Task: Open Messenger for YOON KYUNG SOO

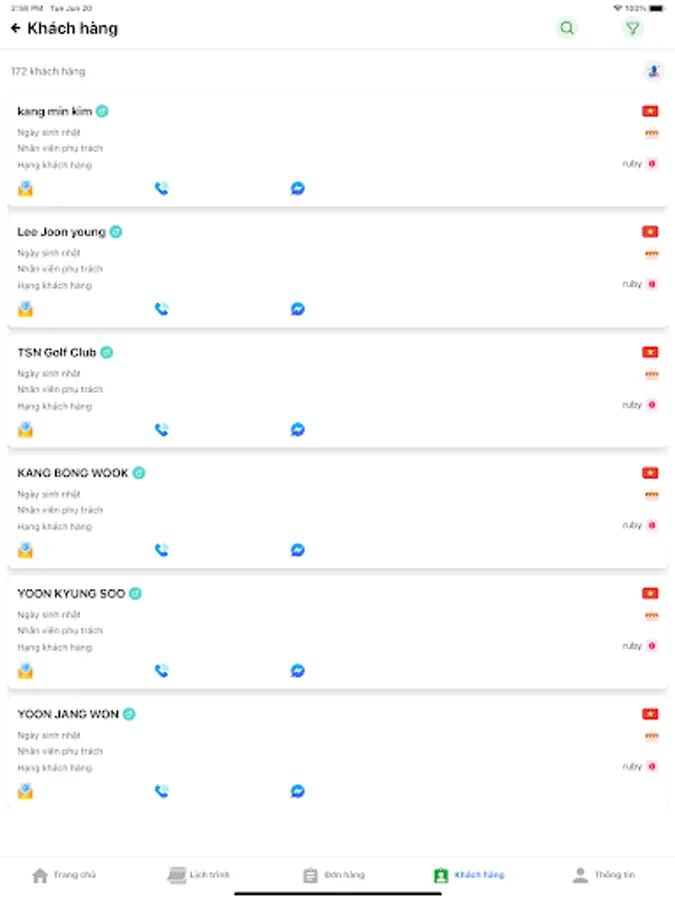Action: pyautogui.click(x=298, y=671)
